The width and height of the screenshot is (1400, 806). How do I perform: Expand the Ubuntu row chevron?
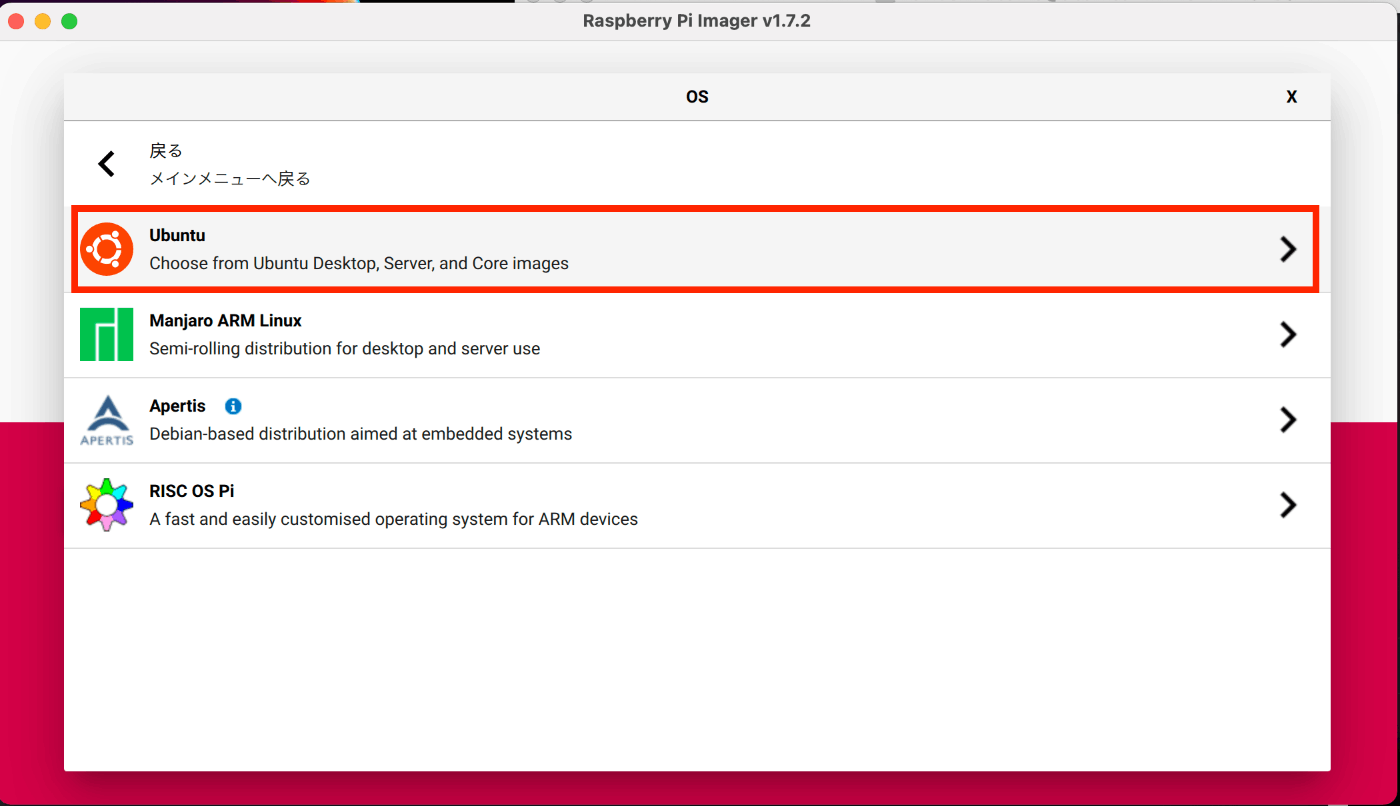(1288, 249)
